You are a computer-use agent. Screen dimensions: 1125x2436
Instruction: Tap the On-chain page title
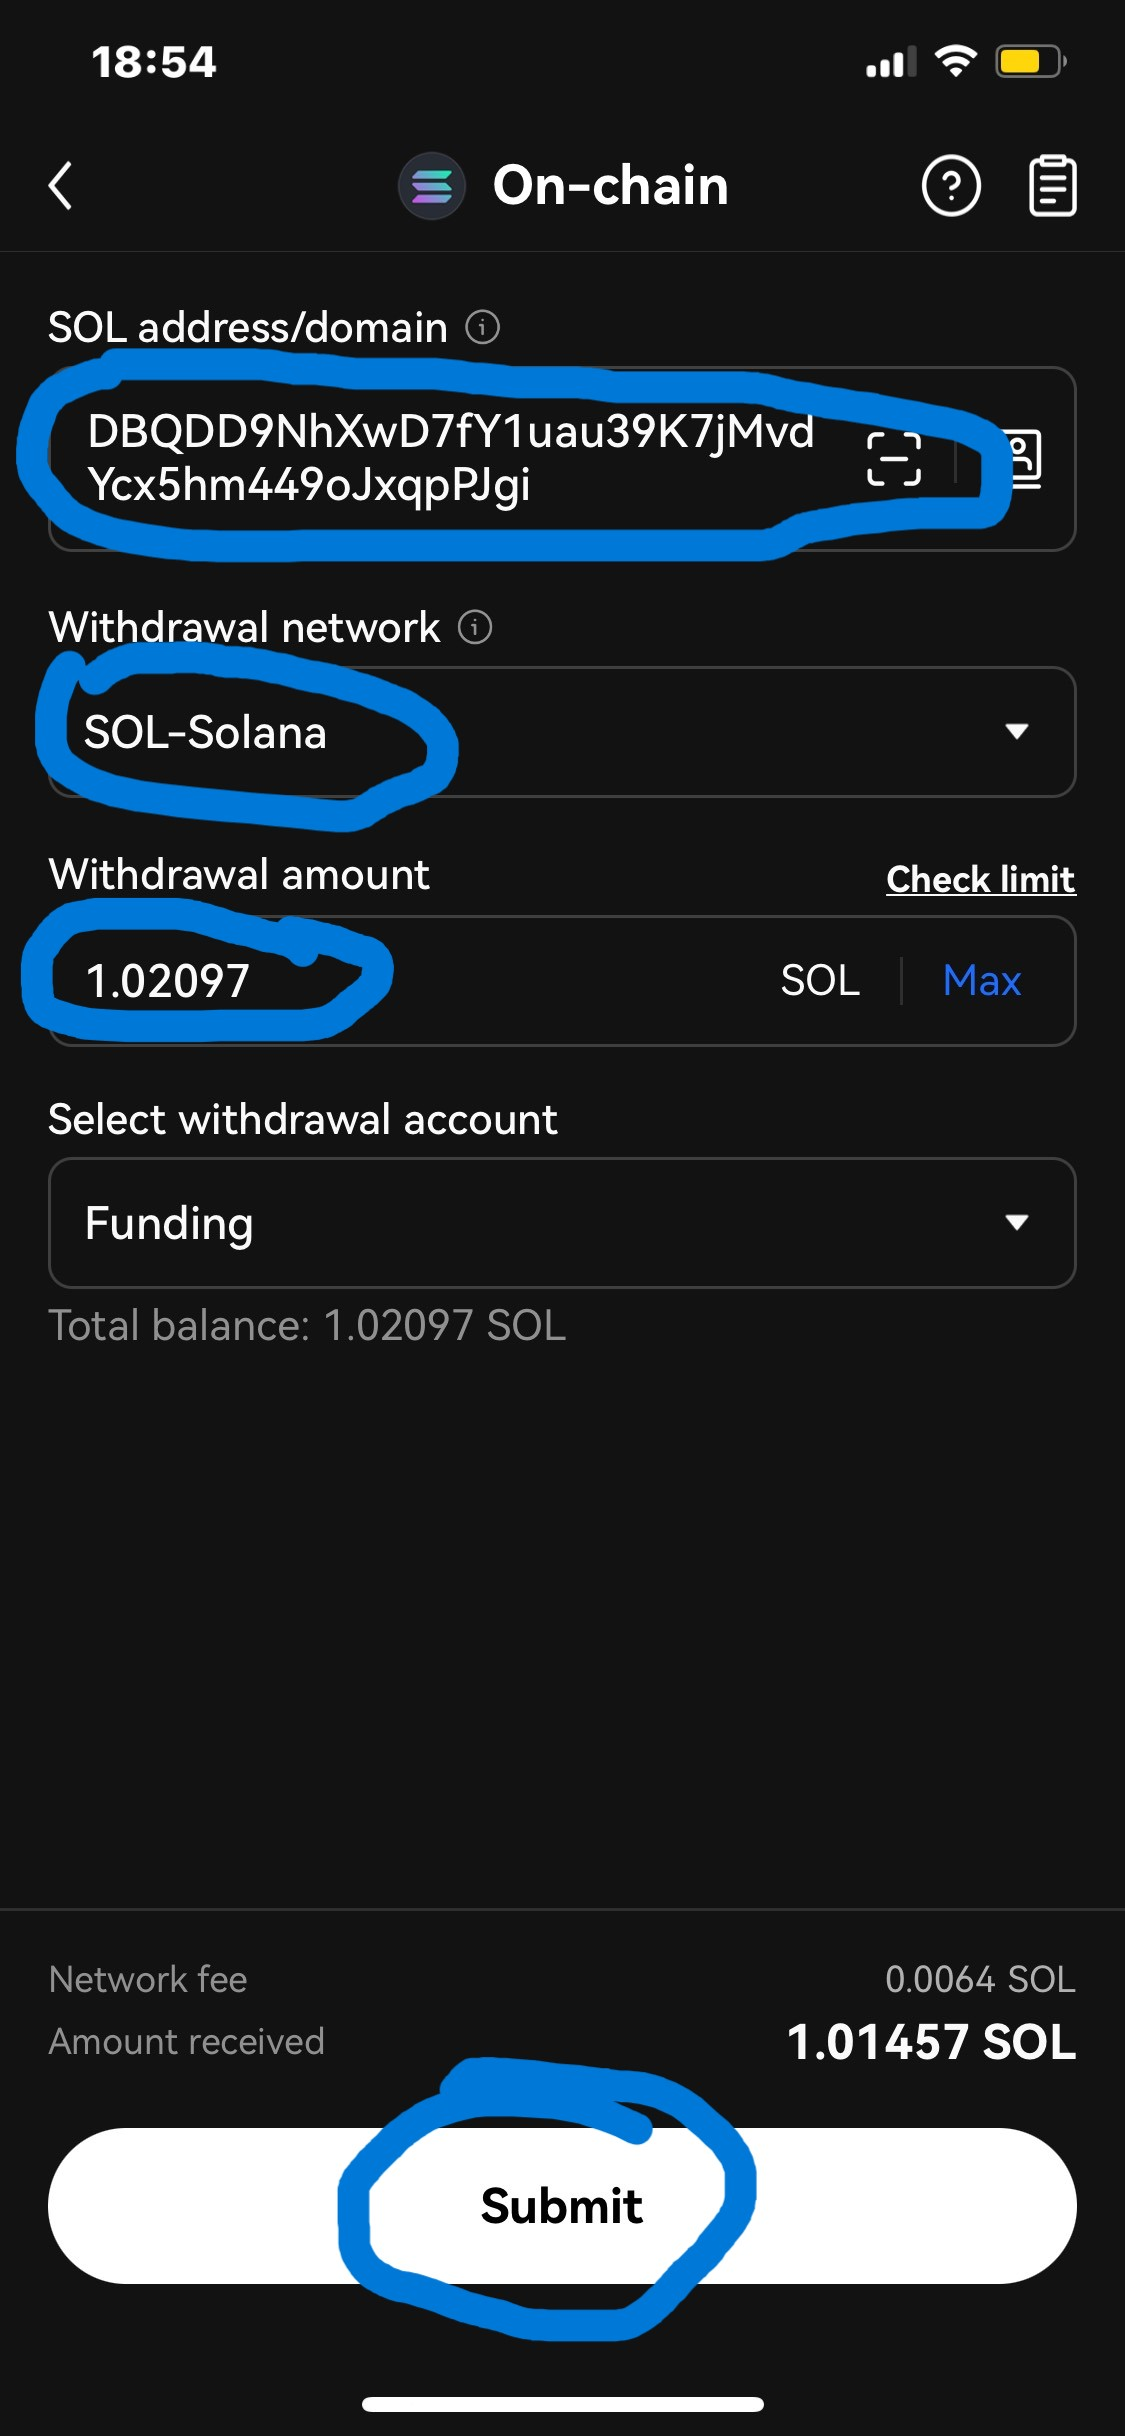[x=610, y=186]
